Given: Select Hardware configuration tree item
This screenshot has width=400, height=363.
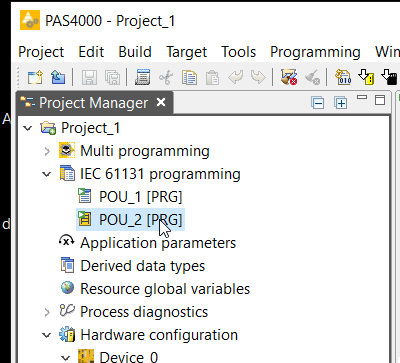Looking at the screenshot, I should [x=159, y=335].
